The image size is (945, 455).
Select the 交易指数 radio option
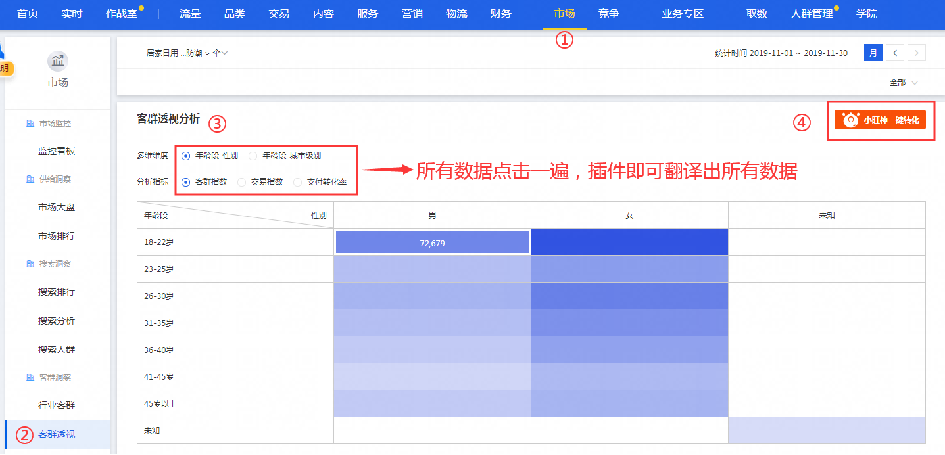(x=243, y=183)
